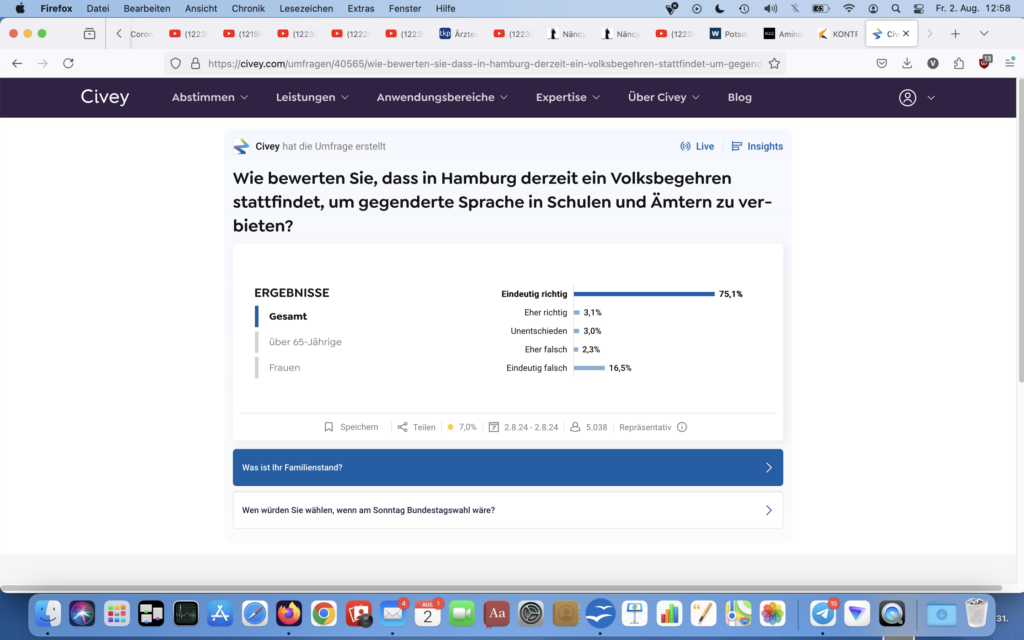Screen dimensions: 1024x640
Task: Select the Frauen results filter
Action: point(284,368)
